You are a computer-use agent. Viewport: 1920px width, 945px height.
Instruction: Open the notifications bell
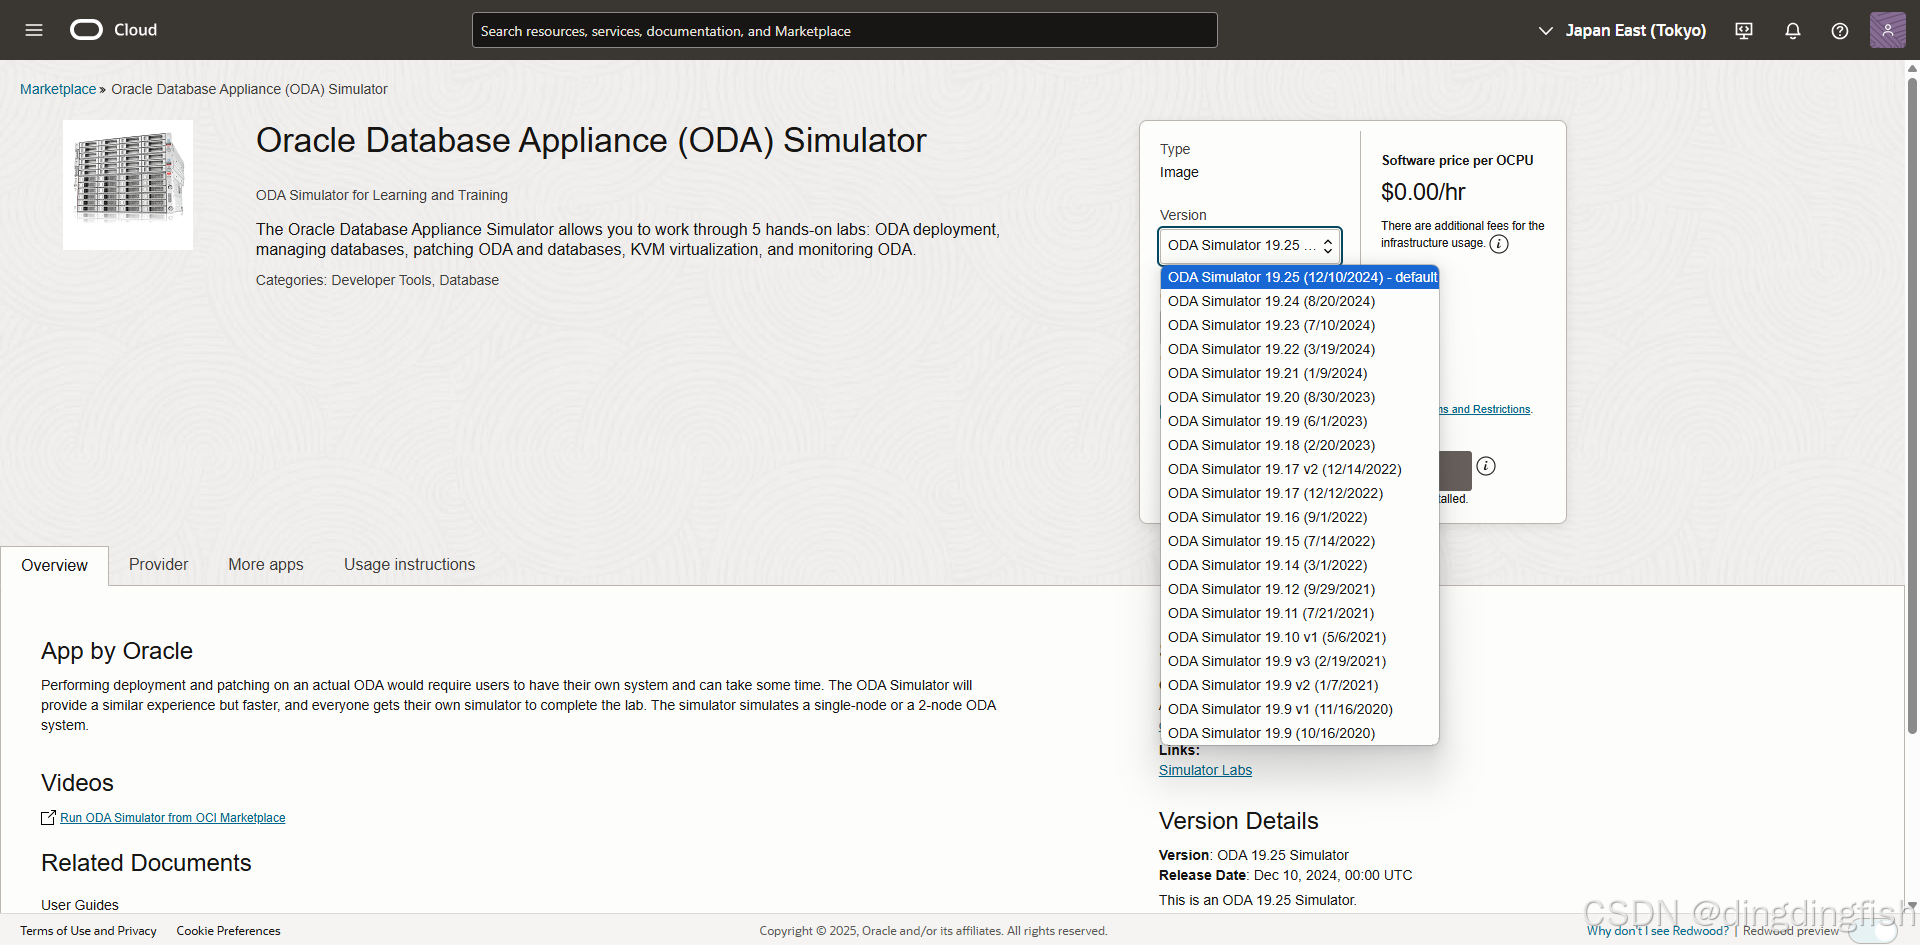tap(1793, 31)
